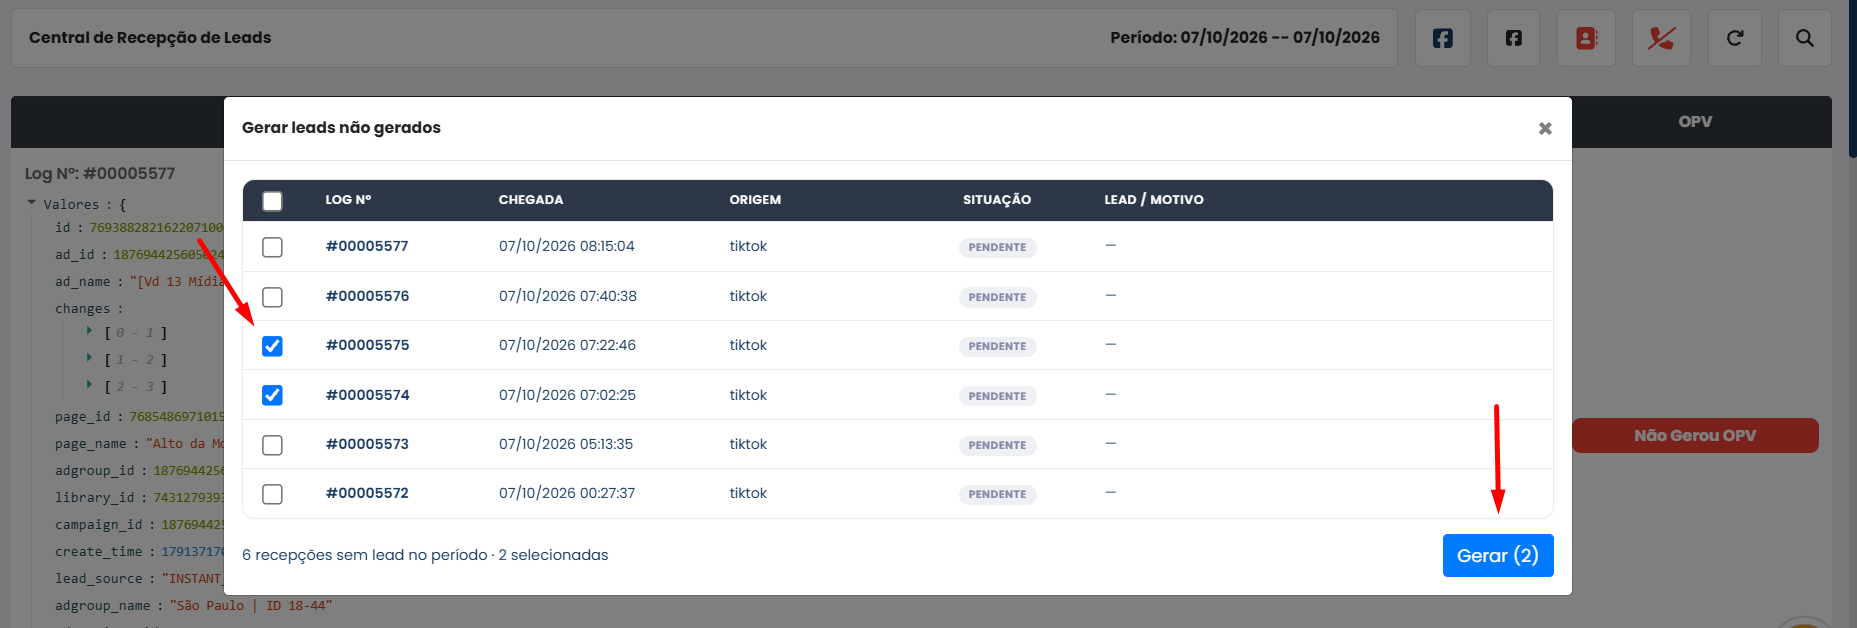Screen dimensions: 1857x628
Task: Click arrival time 07/10/2026 05:13:35
Action: 566,444
